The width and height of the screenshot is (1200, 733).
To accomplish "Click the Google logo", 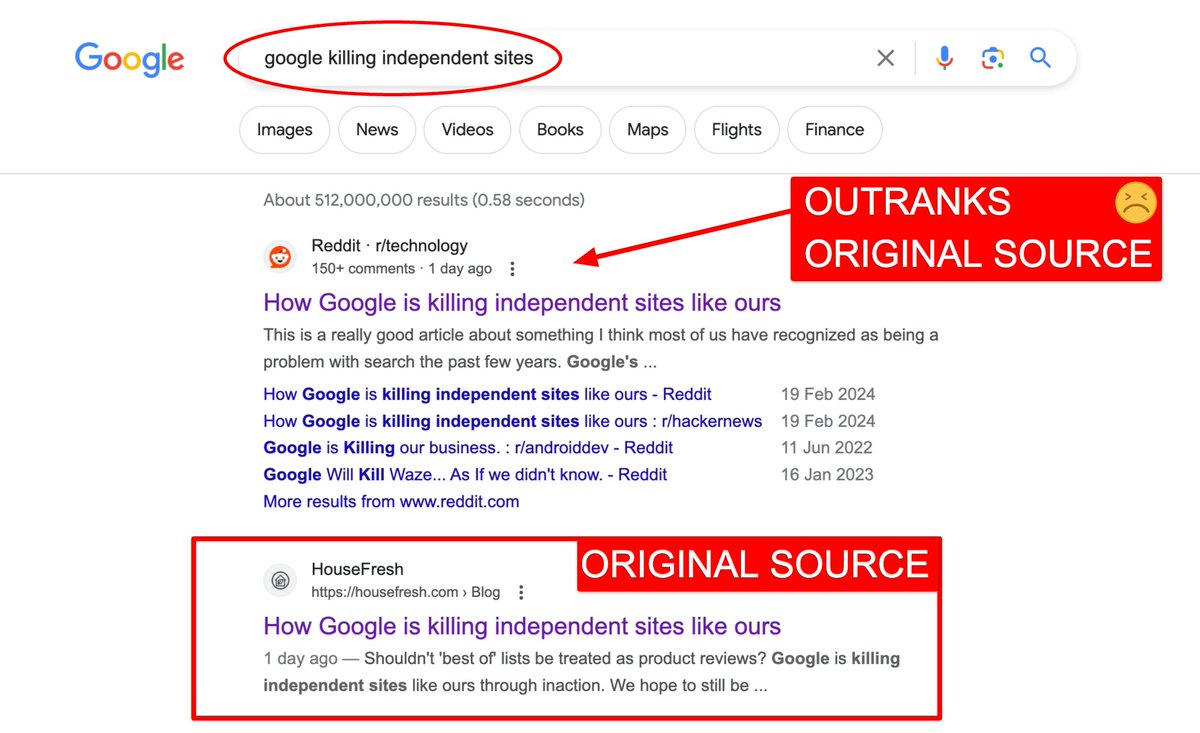I will coord(129,59).
